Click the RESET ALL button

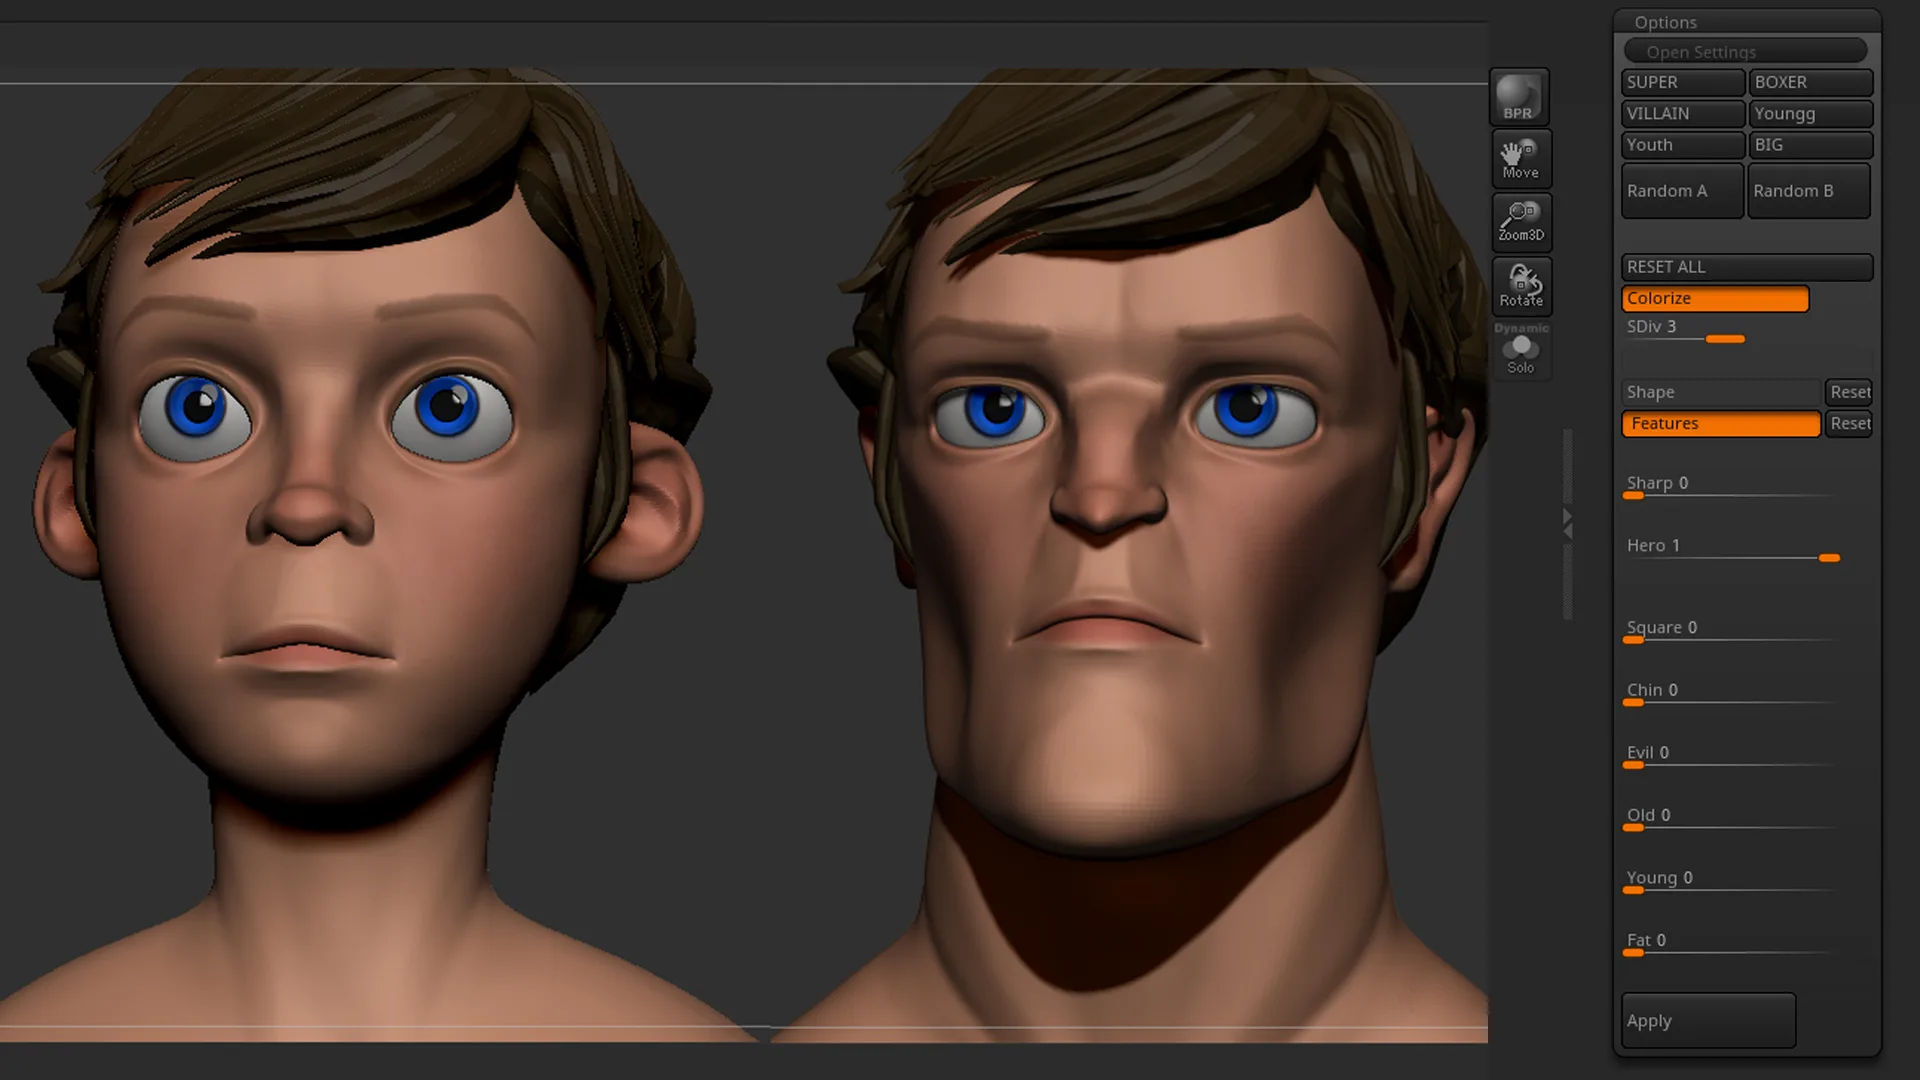pyautogui.click(x=1746, y=265)
